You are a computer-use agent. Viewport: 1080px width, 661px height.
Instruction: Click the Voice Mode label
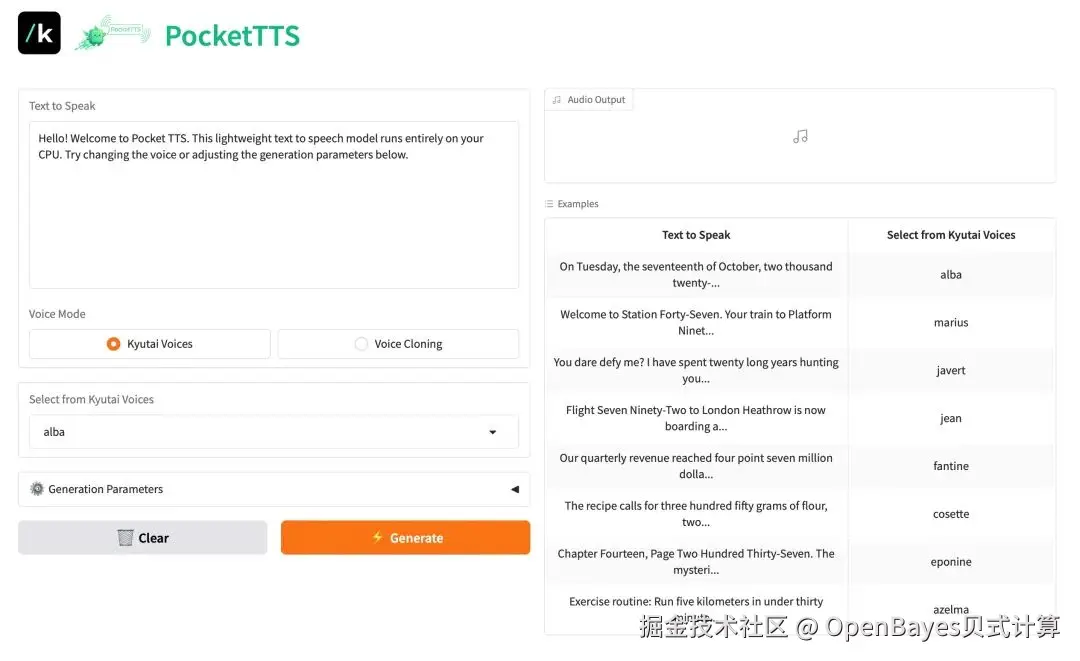click(57, 314)
